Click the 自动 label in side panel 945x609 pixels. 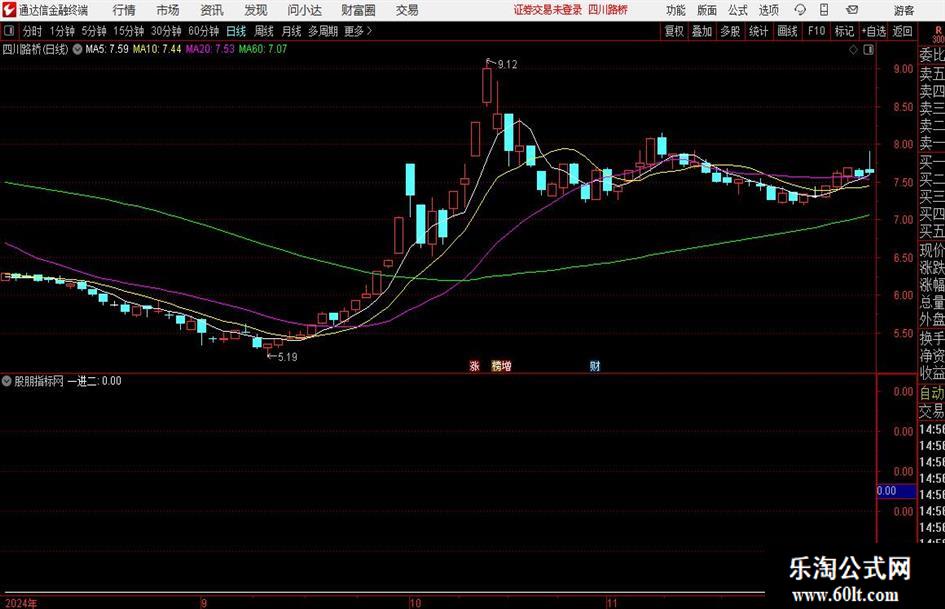pos(932,393)
